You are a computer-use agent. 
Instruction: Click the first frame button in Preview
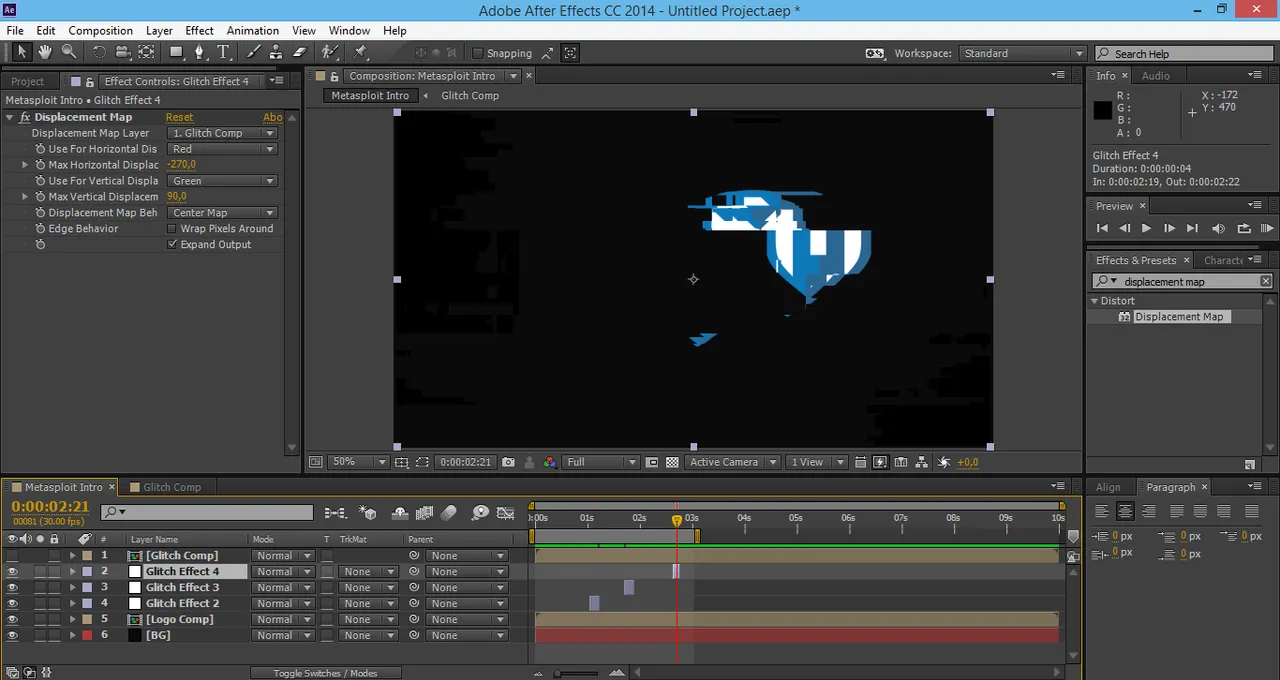click(x=1102, y=228)
